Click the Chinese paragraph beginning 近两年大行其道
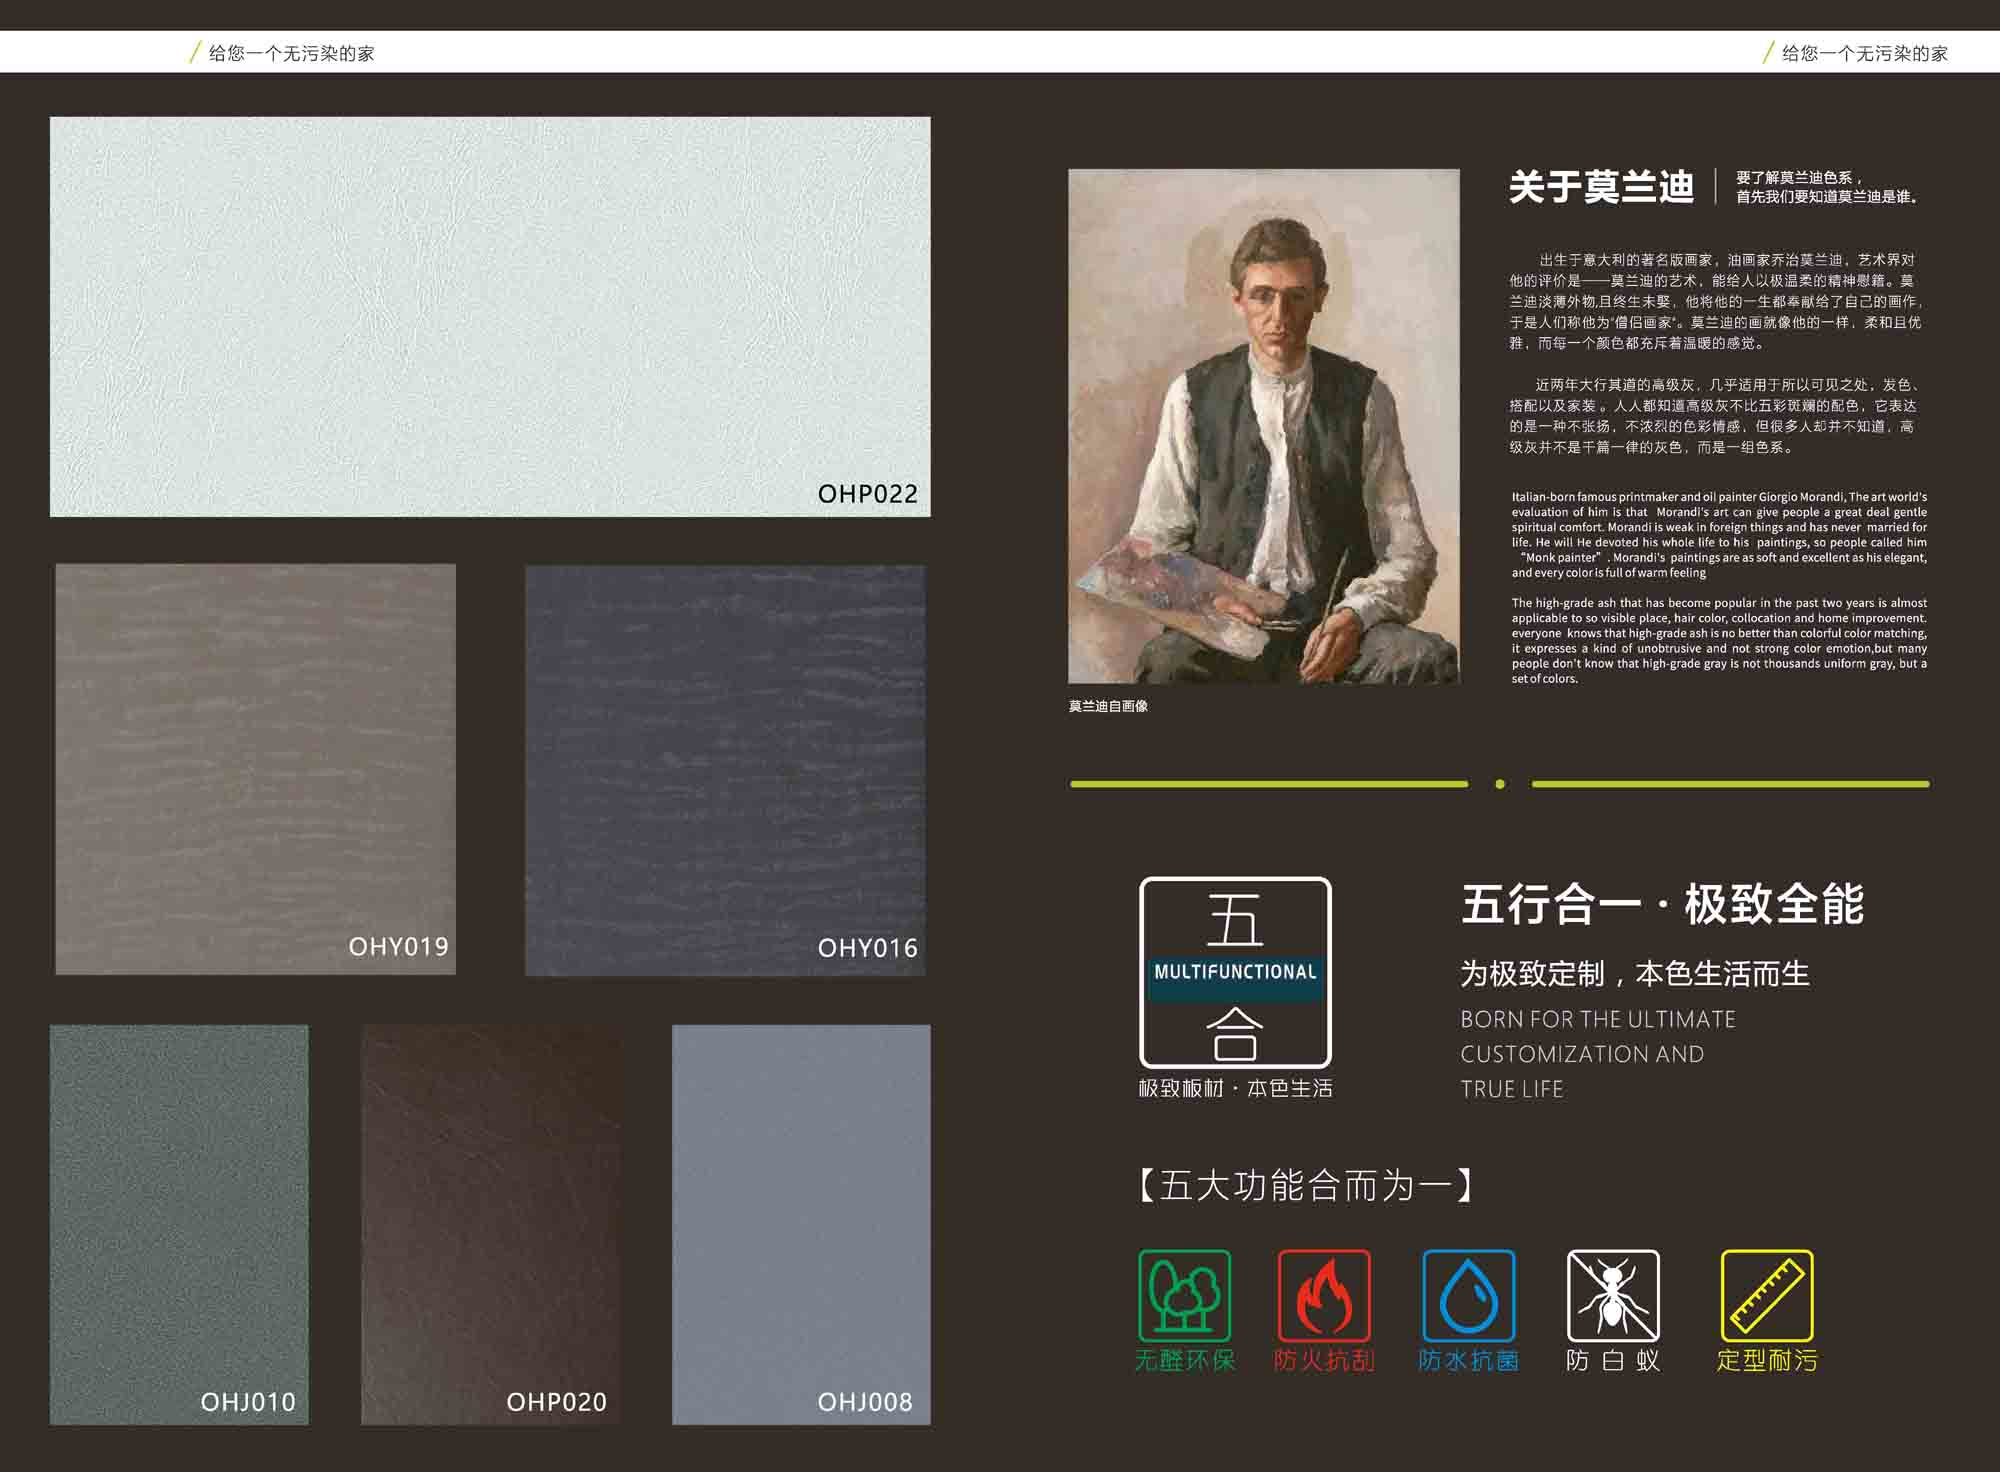The image size is (2000, 1472). coord(1713,416)
